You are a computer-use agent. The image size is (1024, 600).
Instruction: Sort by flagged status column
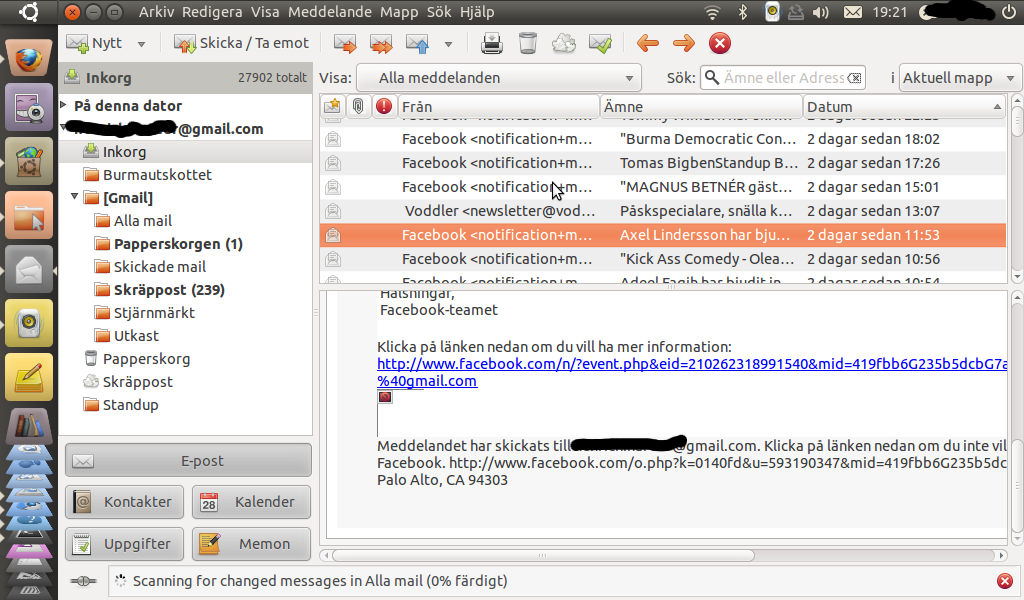click(x=332, y=106)
